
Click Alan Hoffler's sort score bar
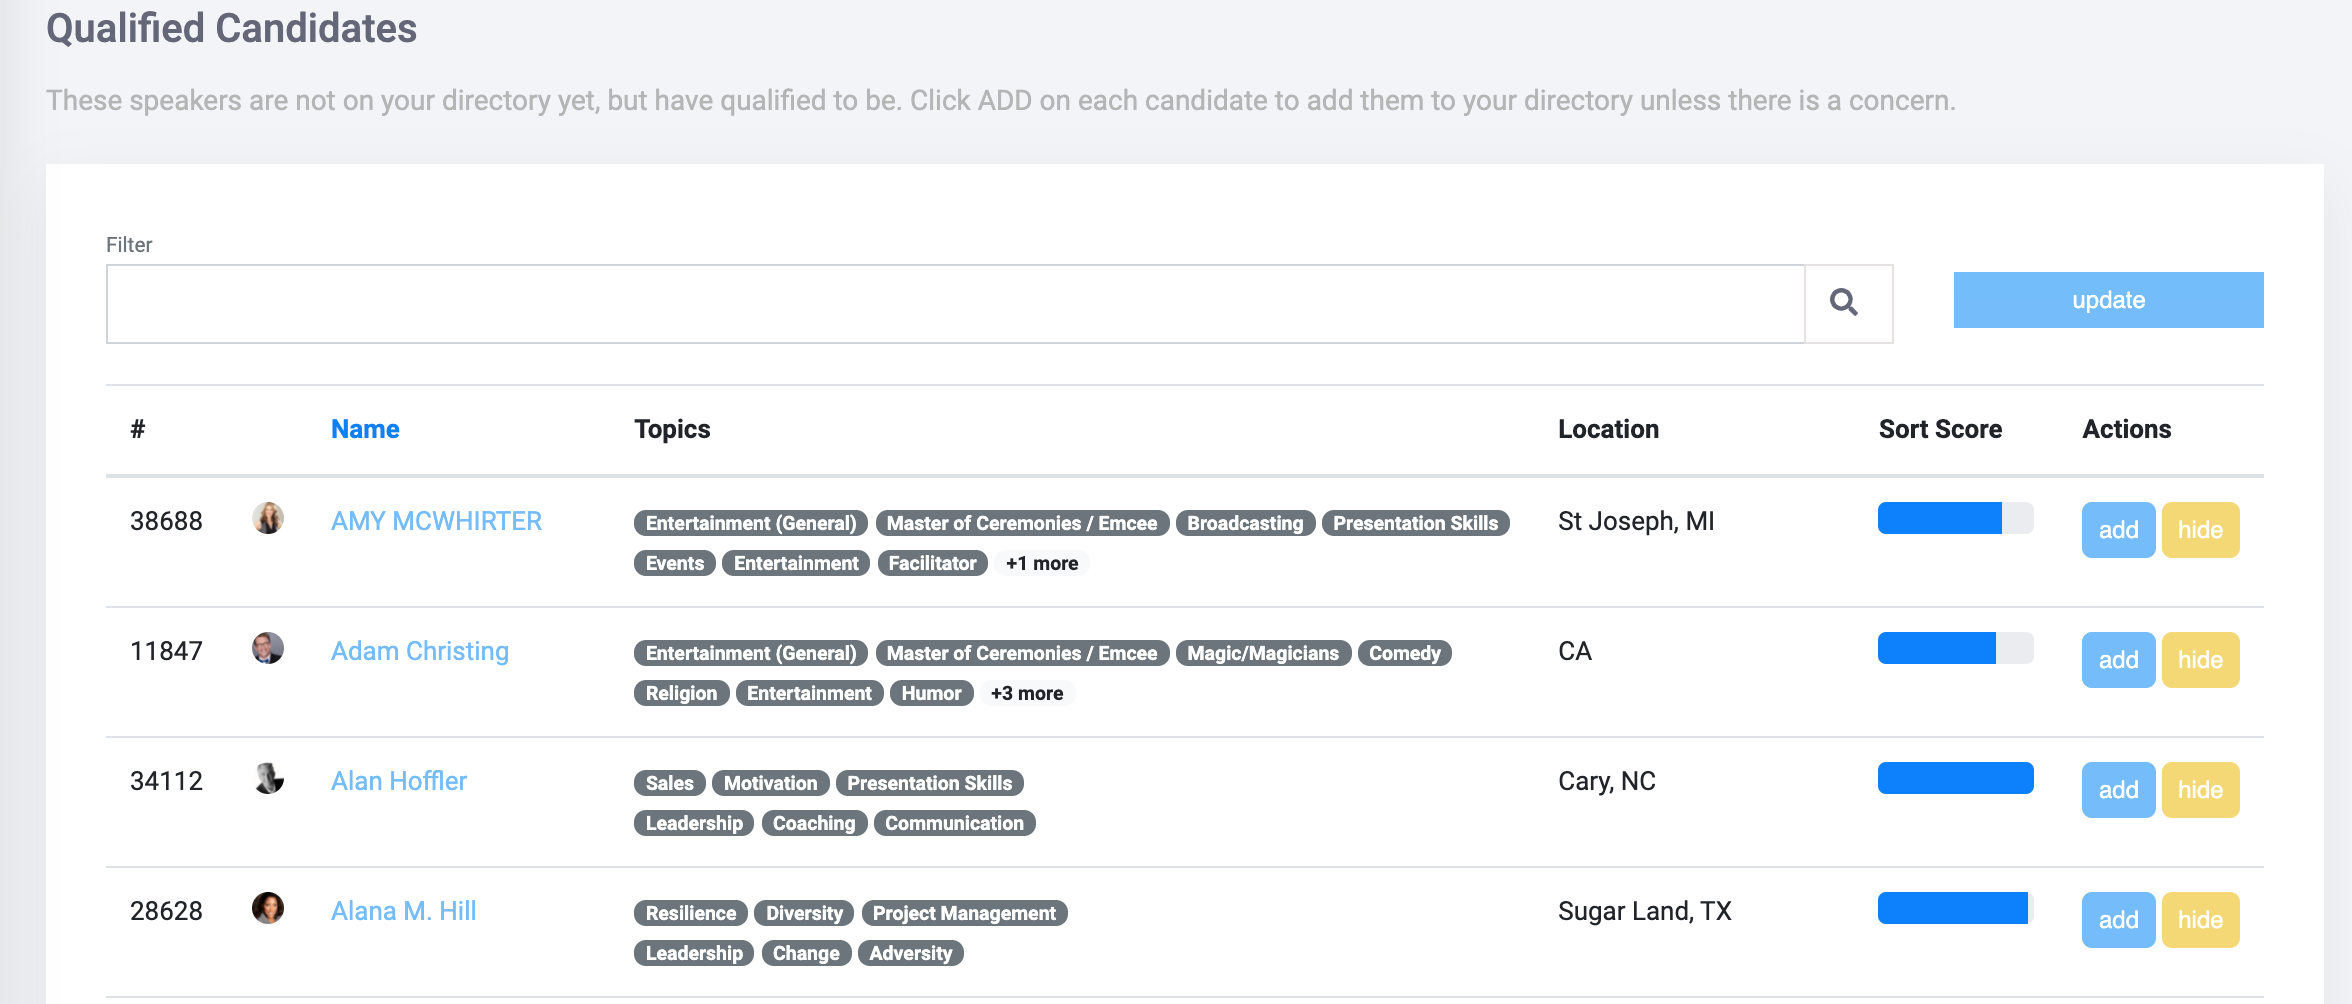click(x=1955, y=778)
